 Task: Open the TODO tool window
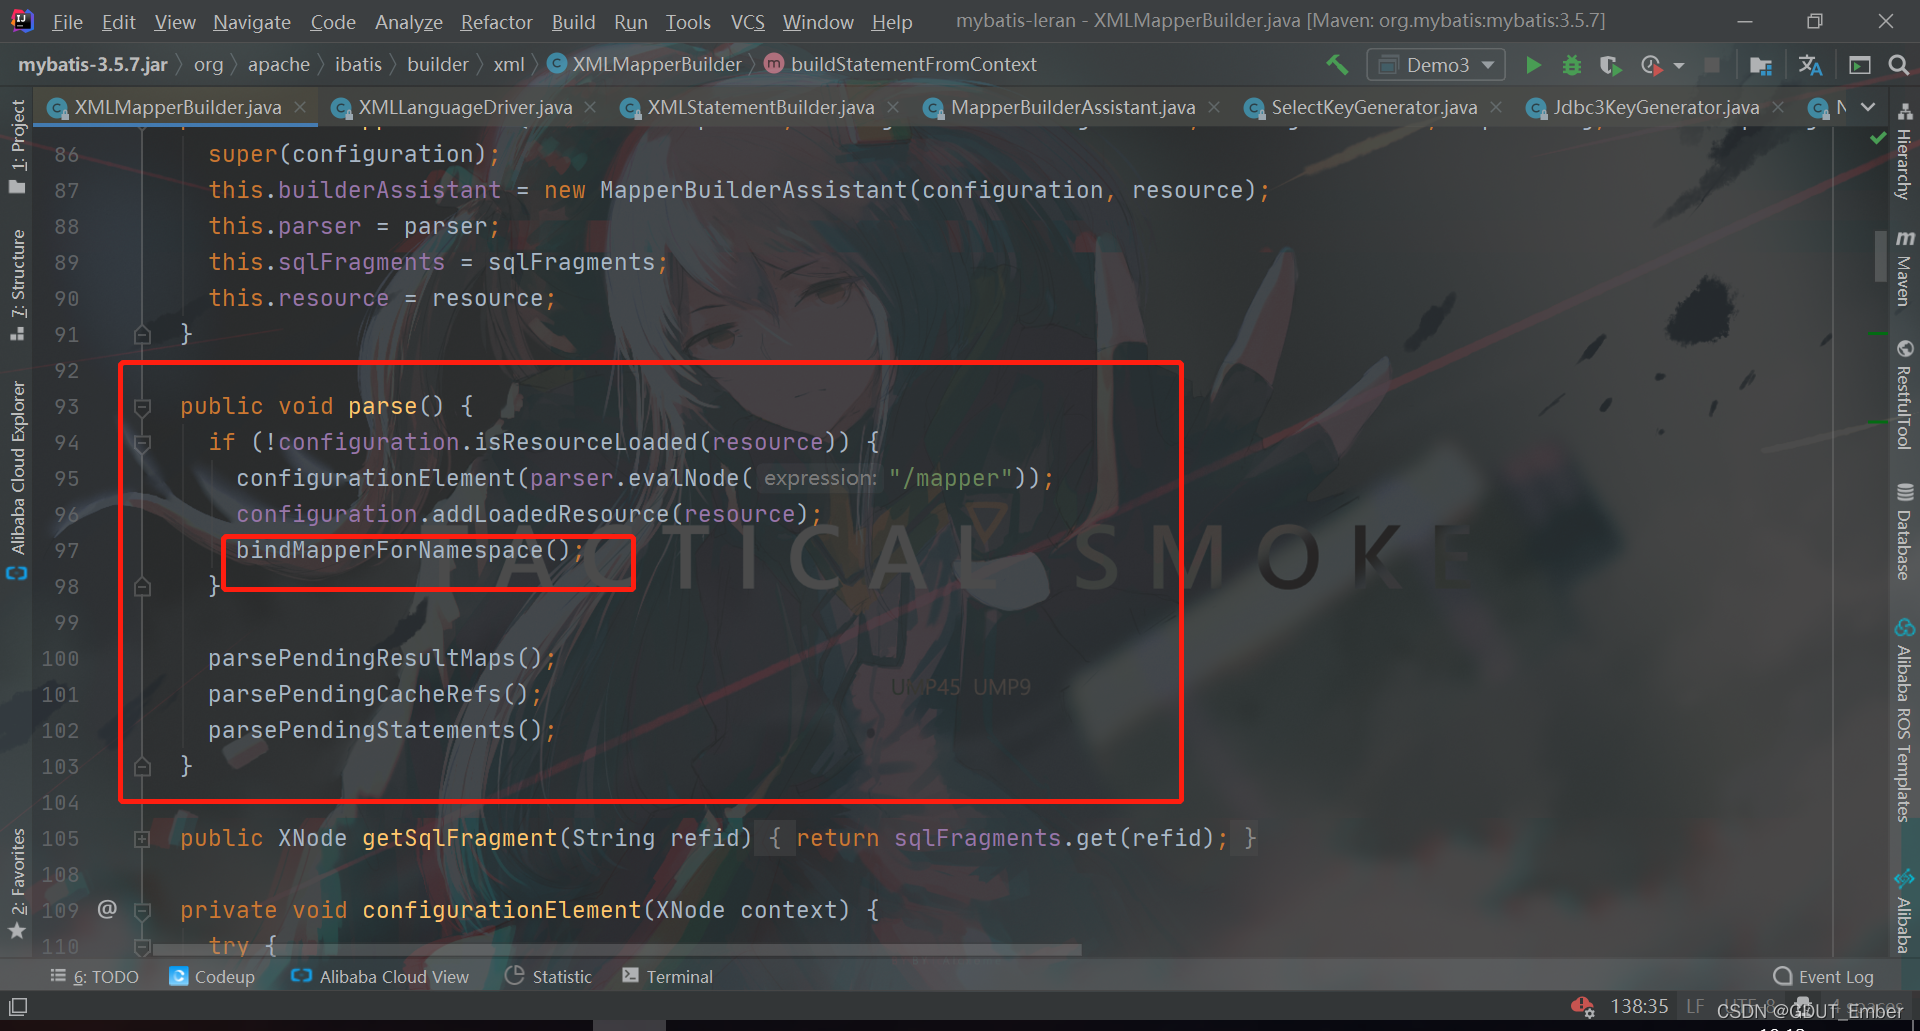point(95,977)
